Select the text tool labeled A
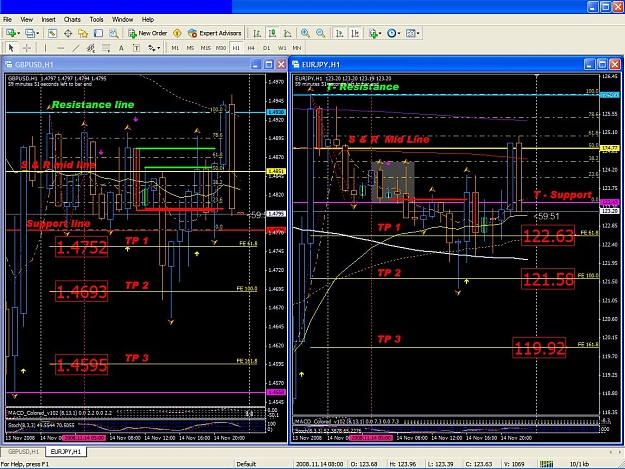The image size is (625, 469). coord(121,48)
